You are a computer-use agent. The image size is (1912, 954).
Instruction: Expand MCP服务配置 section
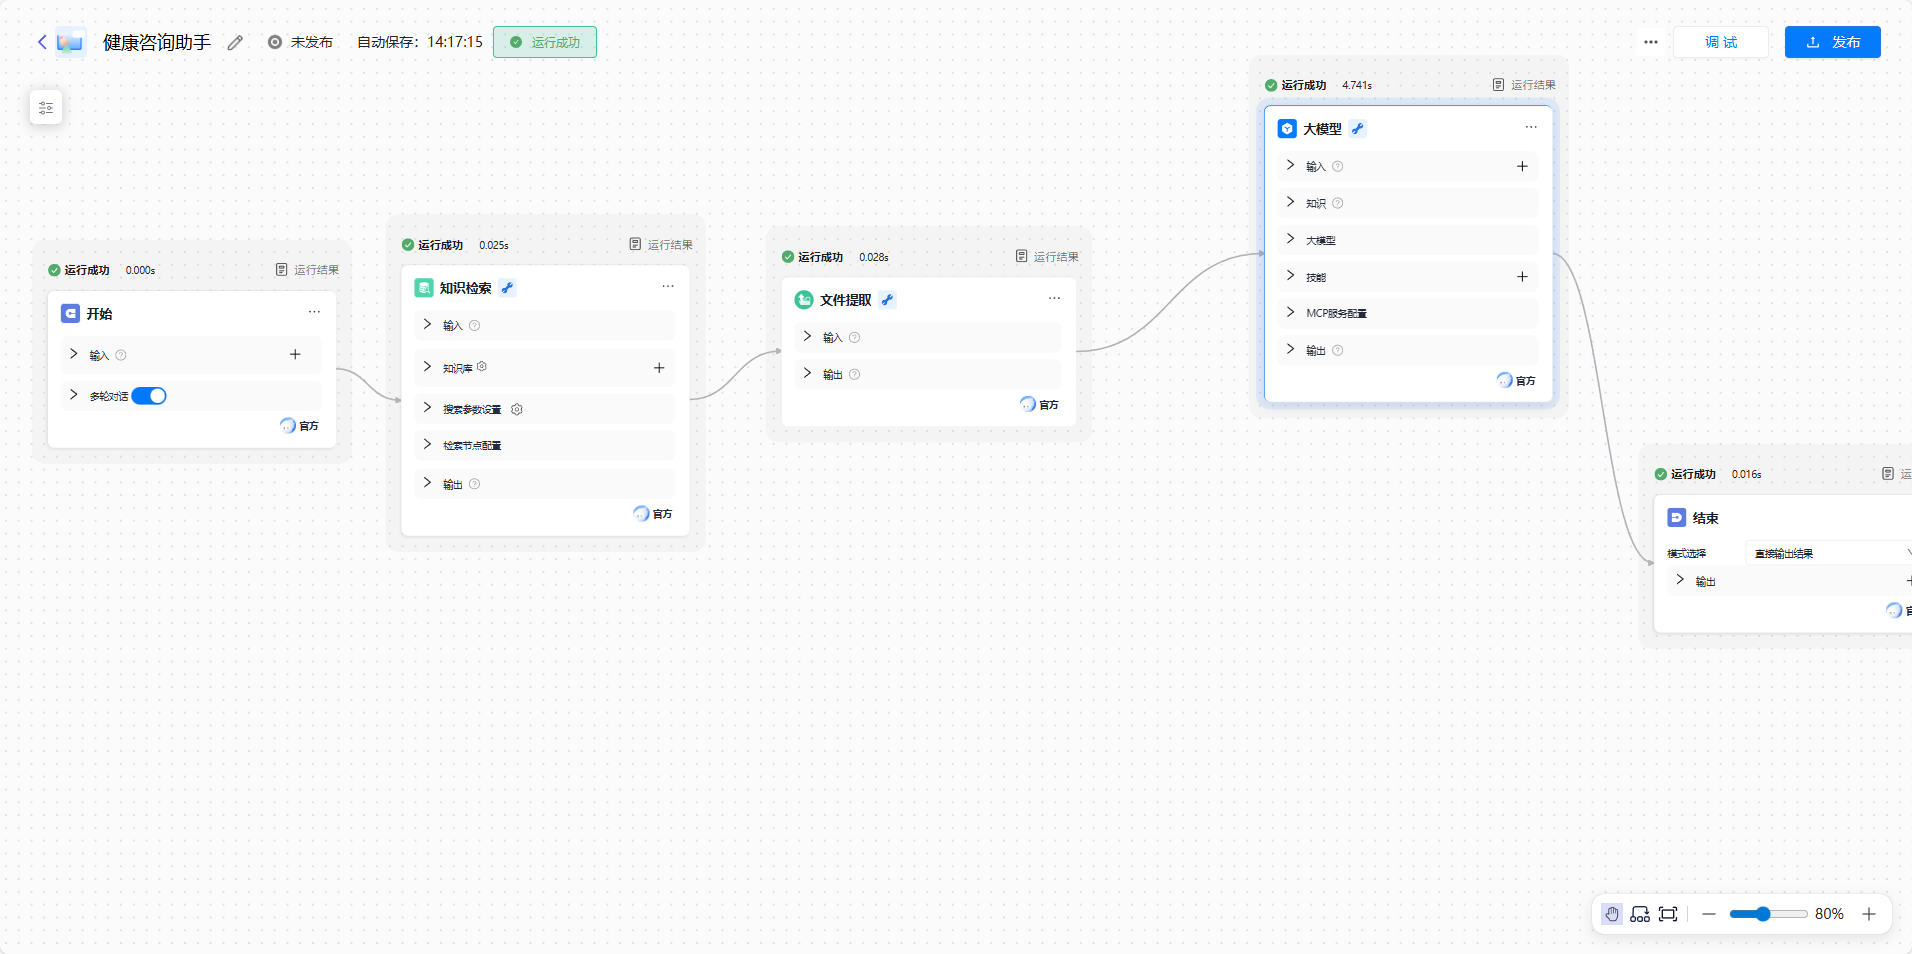pyautogui.click(x=1291, y=312)
